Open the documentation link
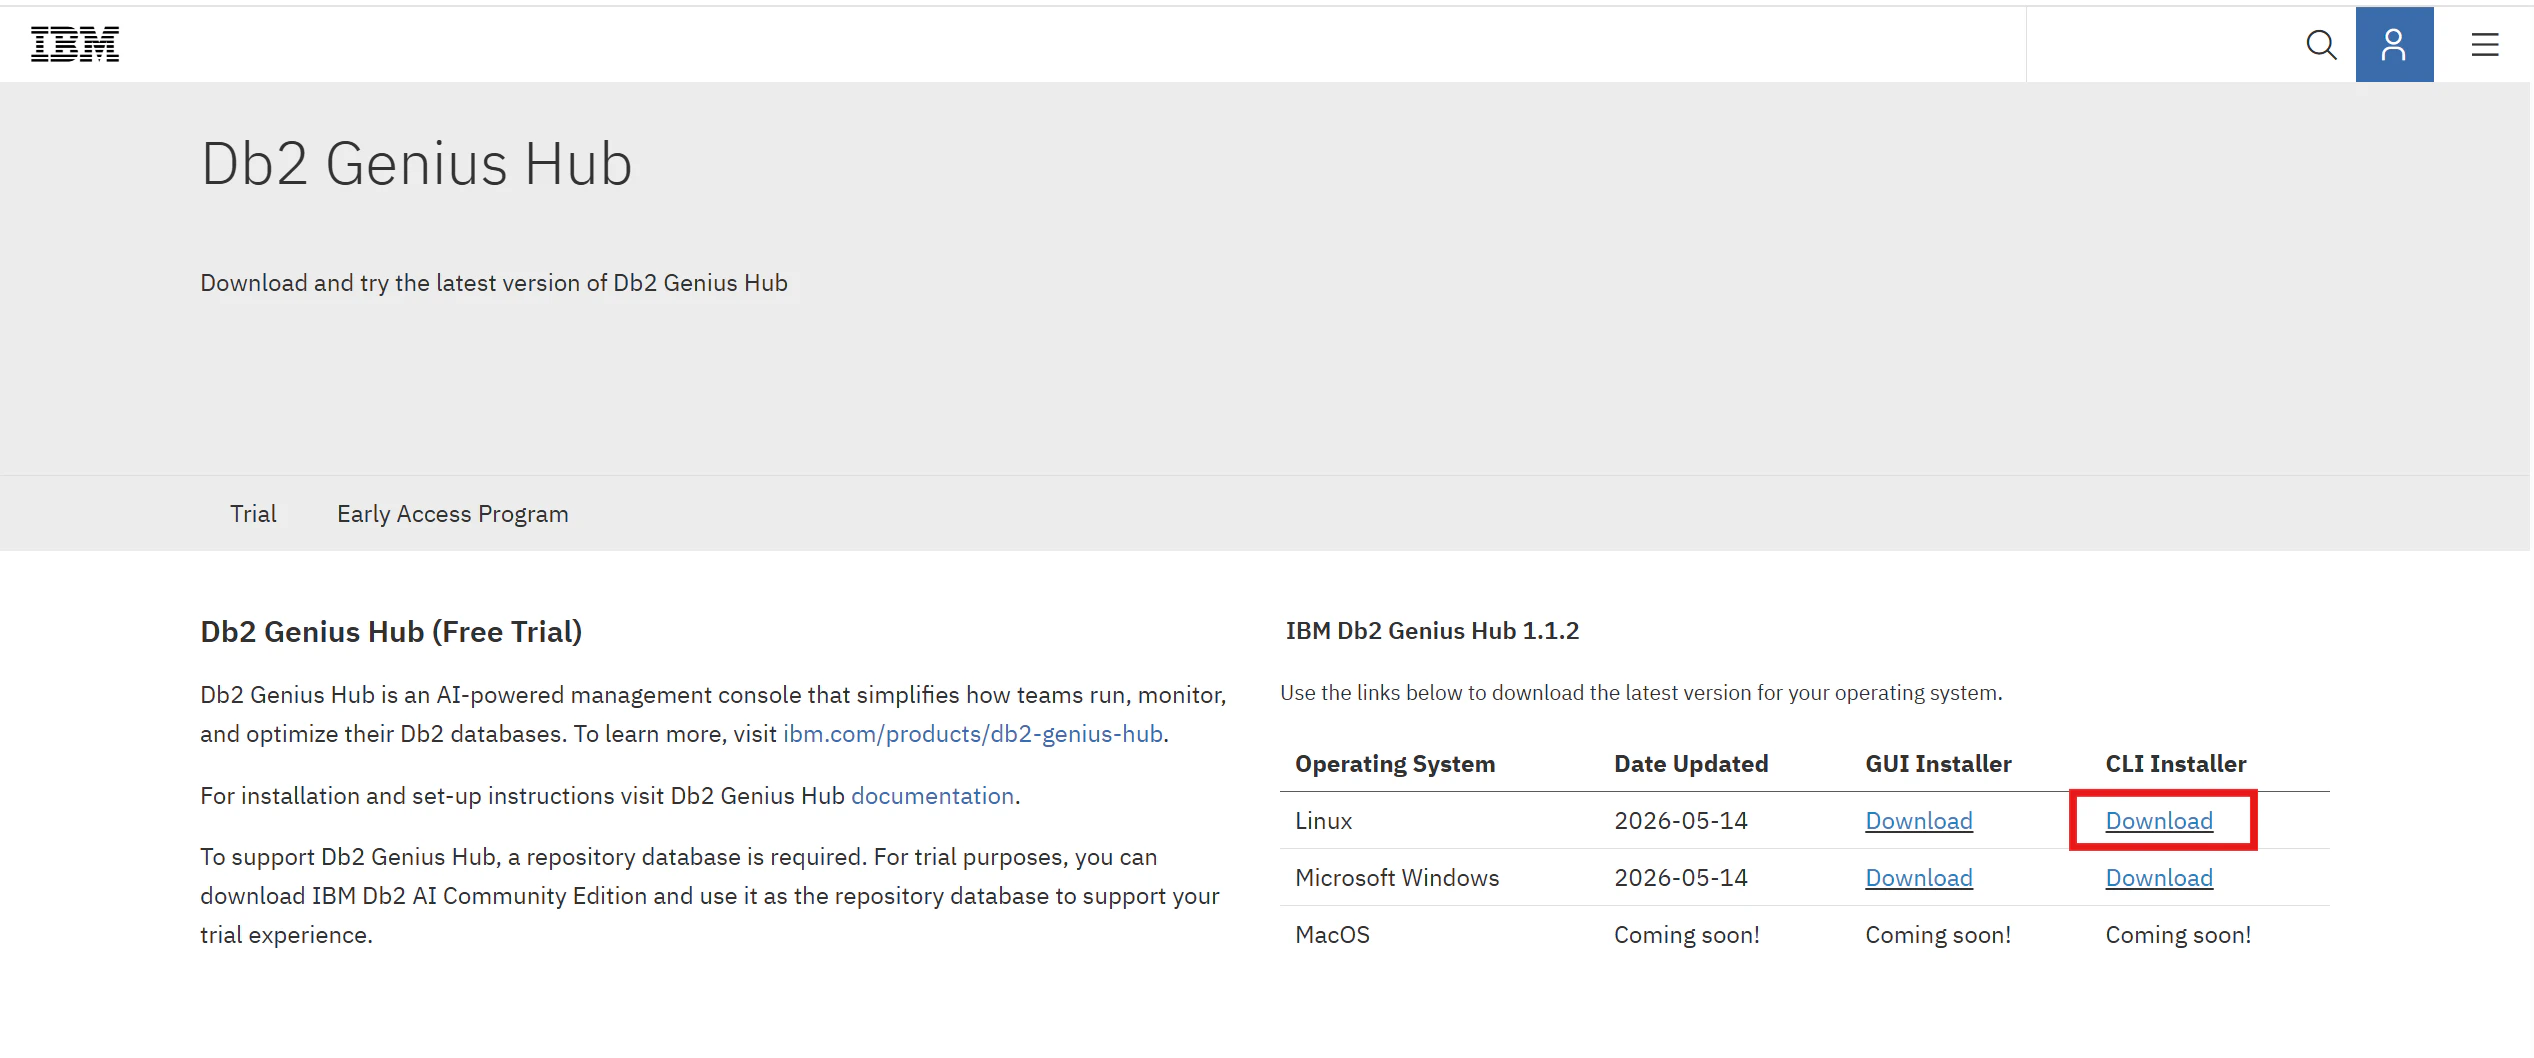This screenshot has width=2534, height=1058. (x=933, y=796)
